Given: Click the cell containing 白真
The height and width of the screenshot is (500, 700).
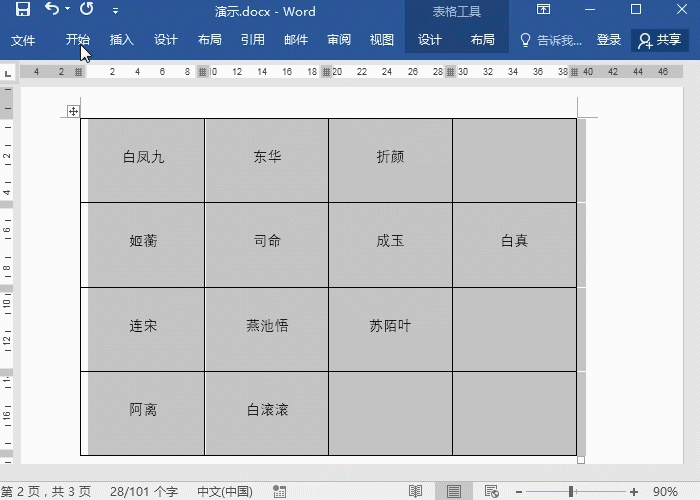Looking at the screenshot, I should point(514,245).
